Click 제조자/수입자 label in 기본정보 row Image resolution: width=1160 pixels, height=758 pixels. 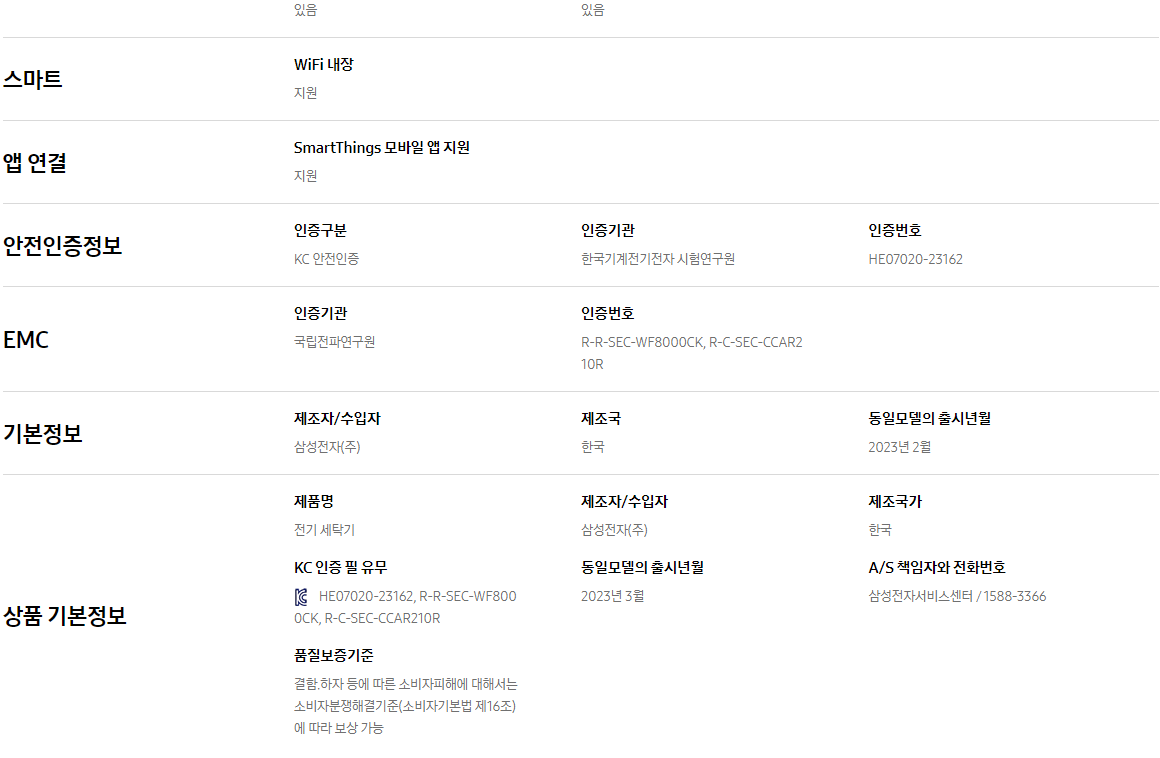pyautogui.click(x=337, y=418)
